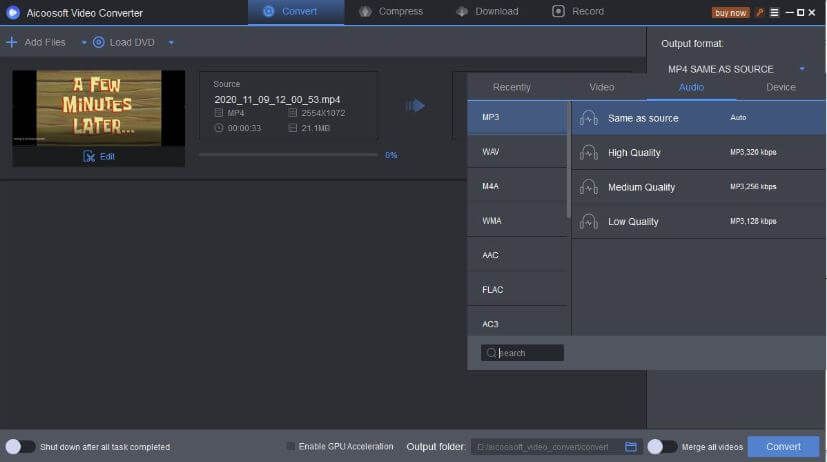Click the 21.1MB file size text
This screenshot has height=462, width=827.
(315, 128)
